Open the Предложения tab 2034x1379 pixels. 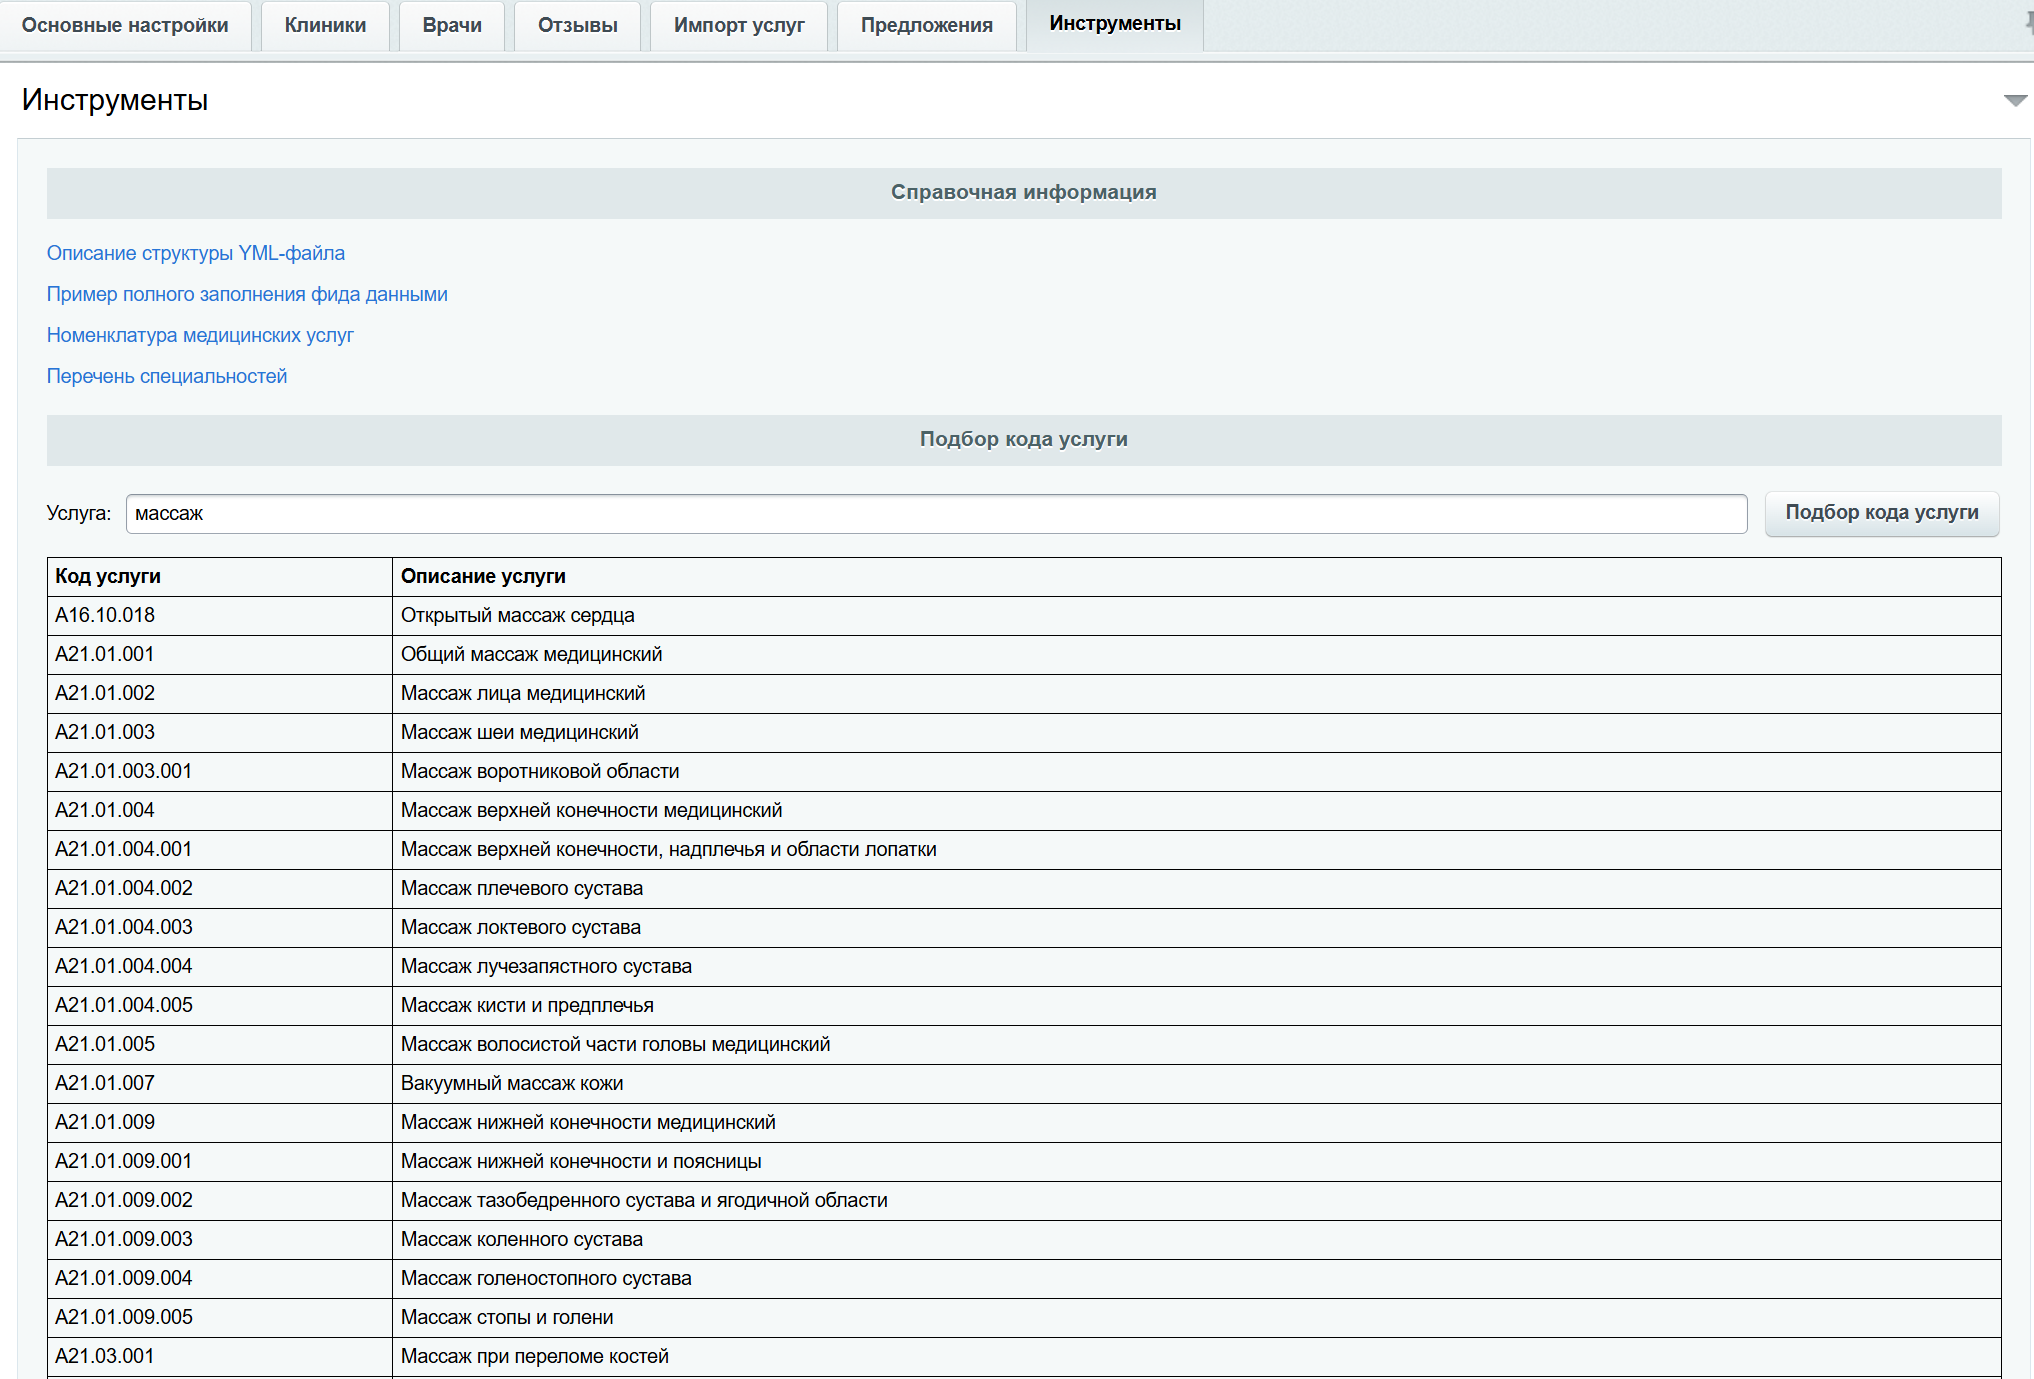(926, 25)
